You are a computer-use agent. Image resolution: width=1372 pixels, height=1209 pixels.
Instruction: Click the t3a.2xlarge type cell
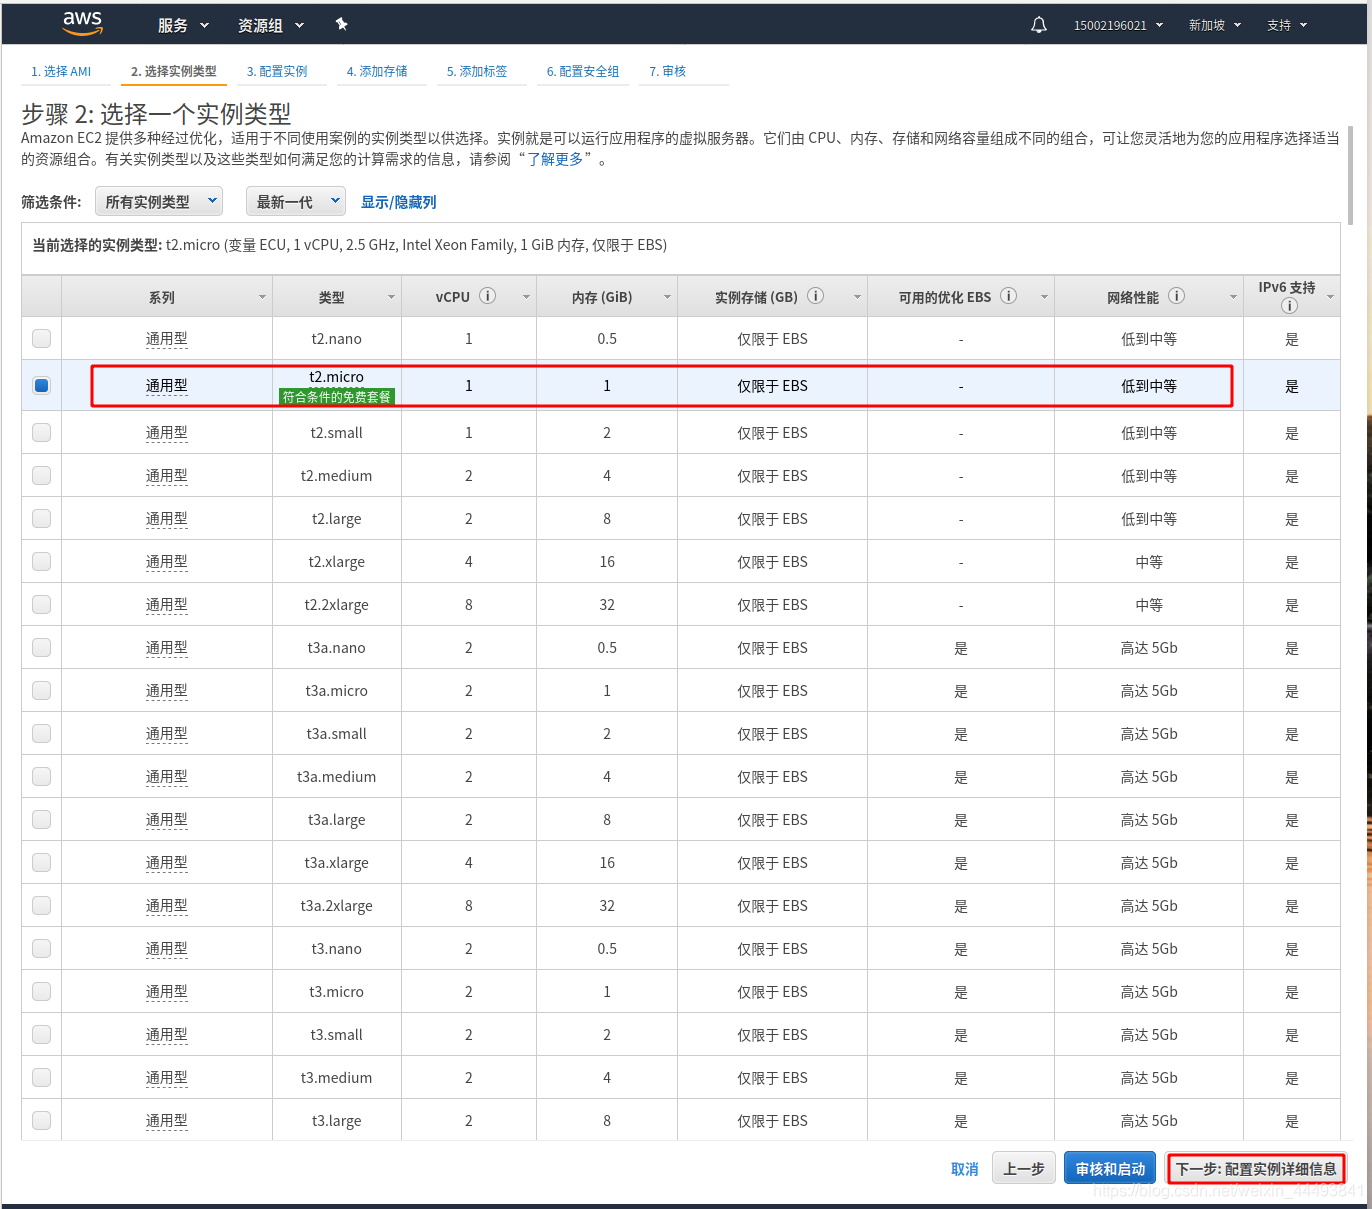coord(336,905)
